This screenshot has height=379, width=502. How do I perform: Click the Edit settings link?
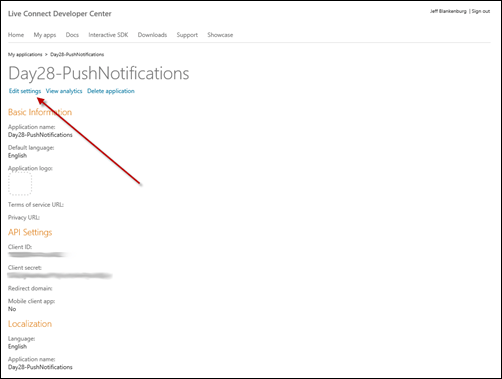pos(25,91)
